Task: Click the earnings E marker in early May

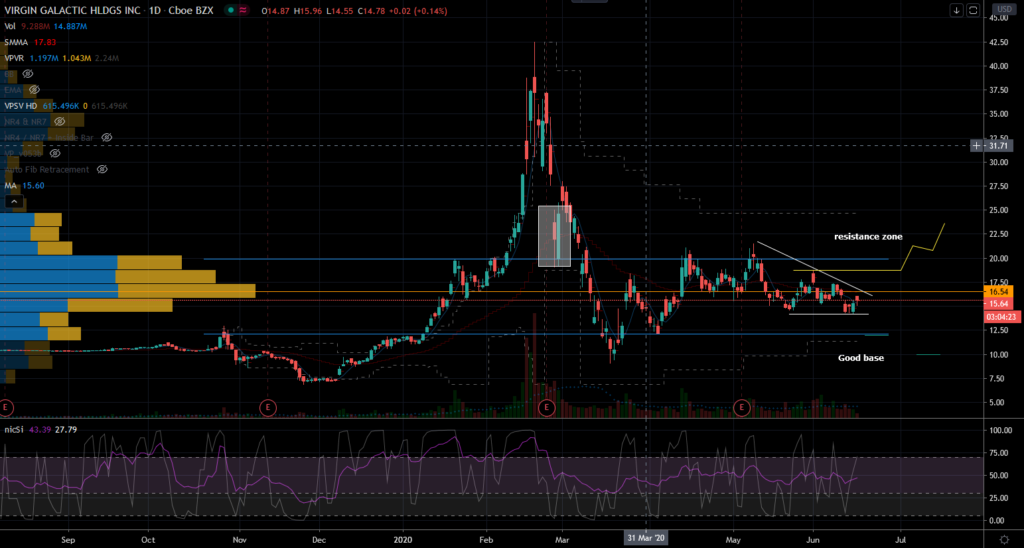Action: point(742,408)
